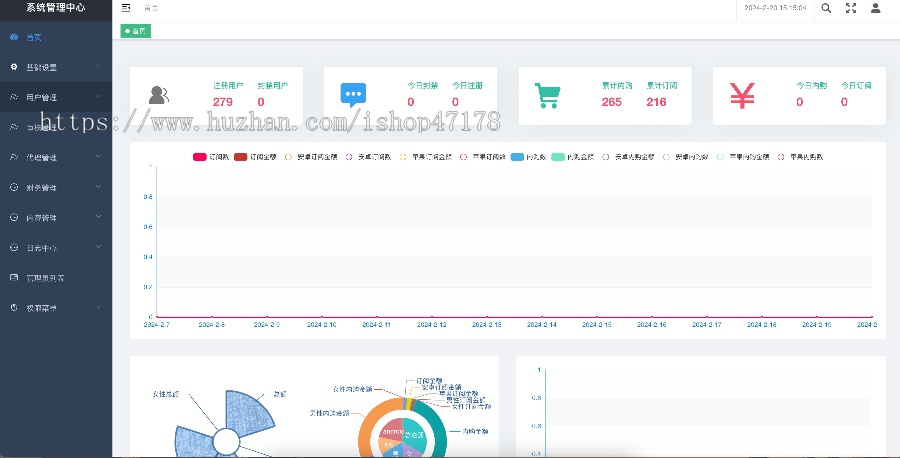Expand 代理管理 using its chevron arrow
Image resolution: width=900 pixels, height=458 pixels.
[x=98, y=157]
